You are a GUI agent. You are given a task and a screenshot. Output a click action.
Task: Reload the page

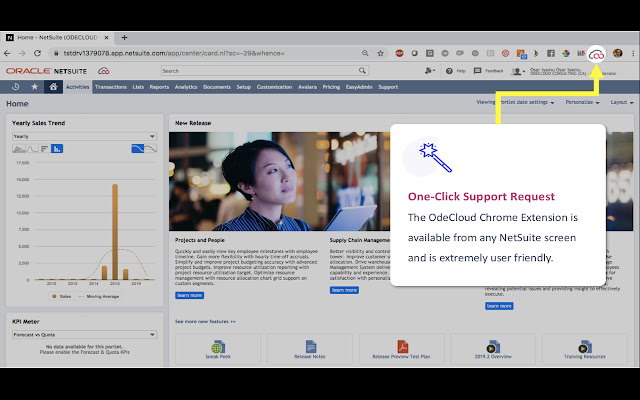37,53
